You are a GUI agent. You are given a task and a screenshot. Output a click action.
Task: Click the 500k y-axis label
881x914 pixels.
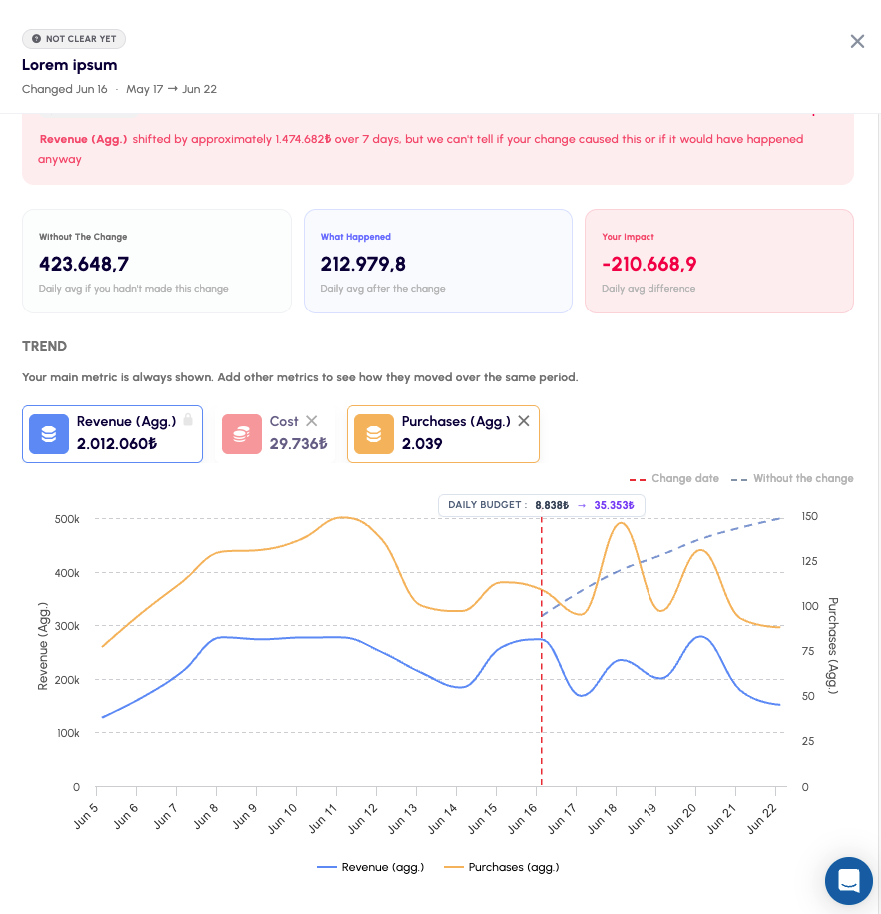(x=67, y=519)
